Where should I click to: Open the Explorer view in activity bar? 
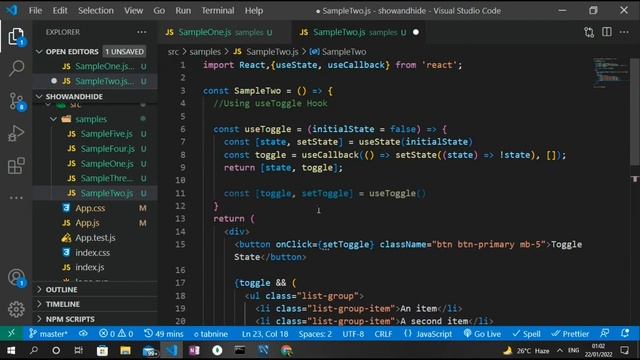pos(16,37)
